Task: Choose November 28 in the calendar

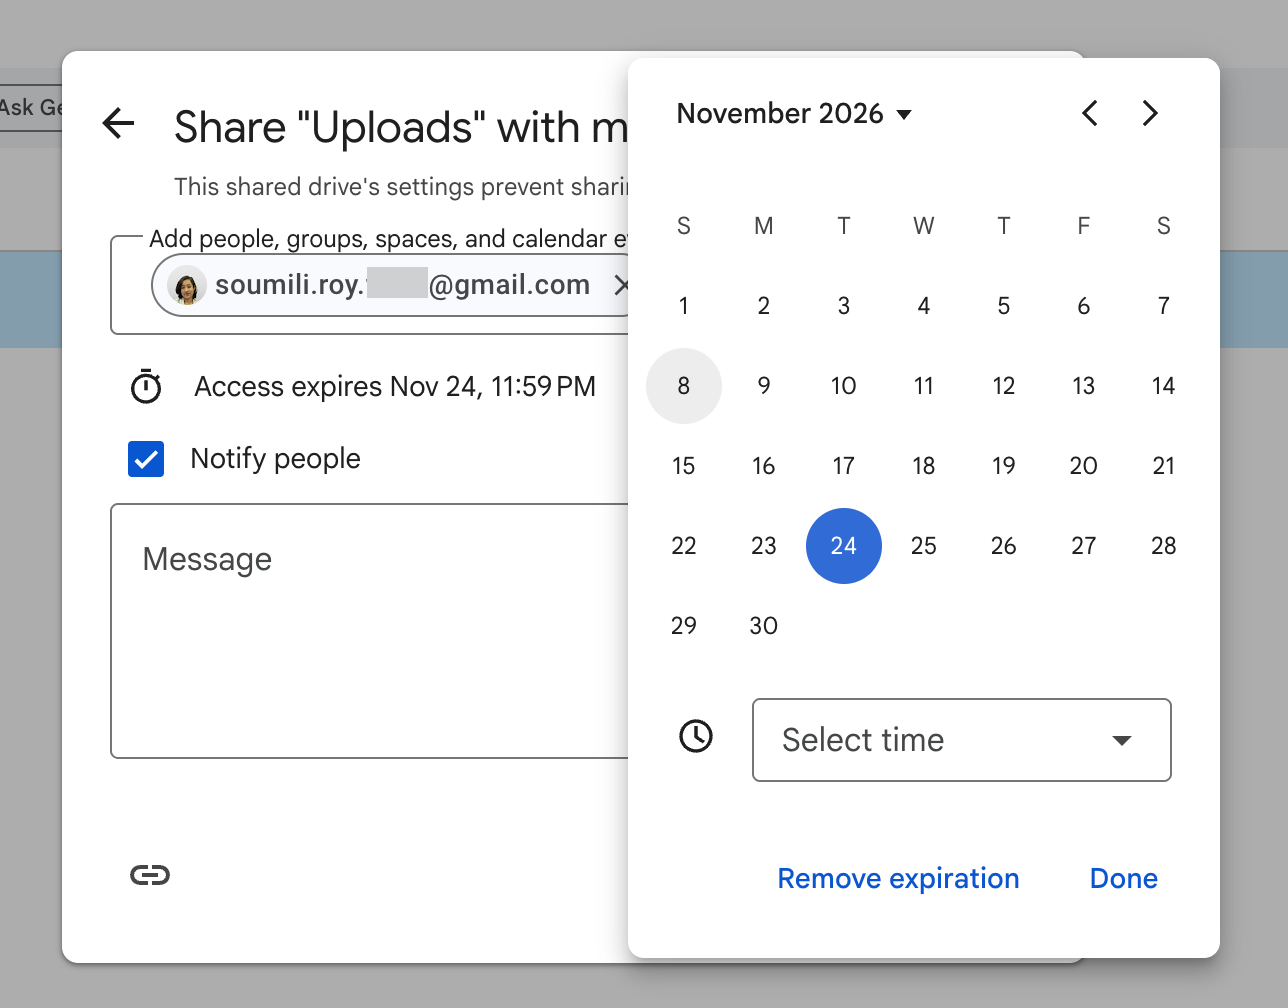Action: click(x=1163, y=546)
